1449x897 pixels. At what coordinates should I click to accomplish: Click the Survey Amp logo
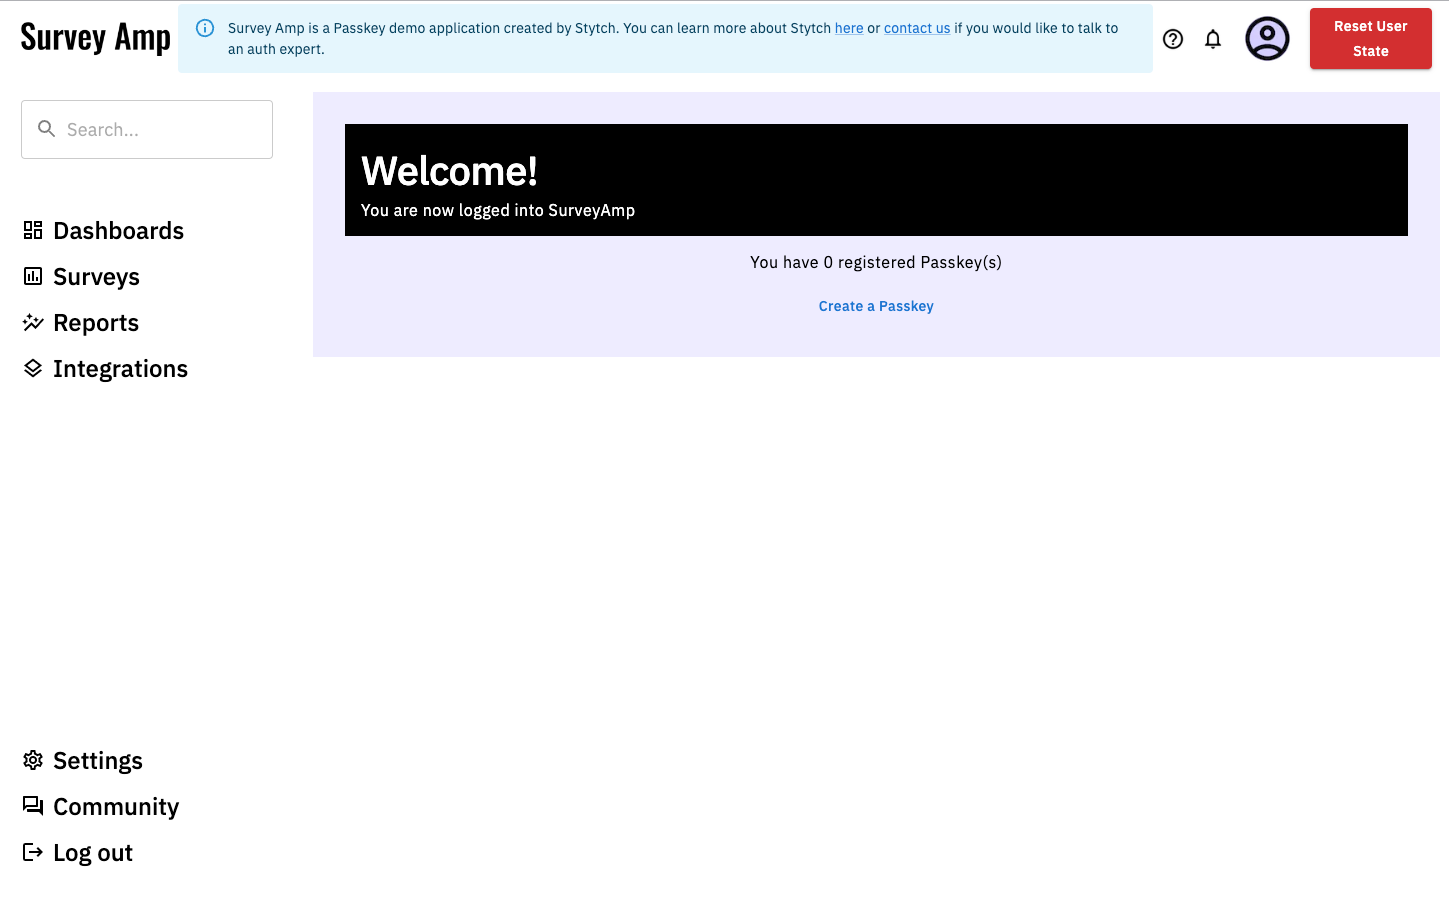click(x=96, y=38)
